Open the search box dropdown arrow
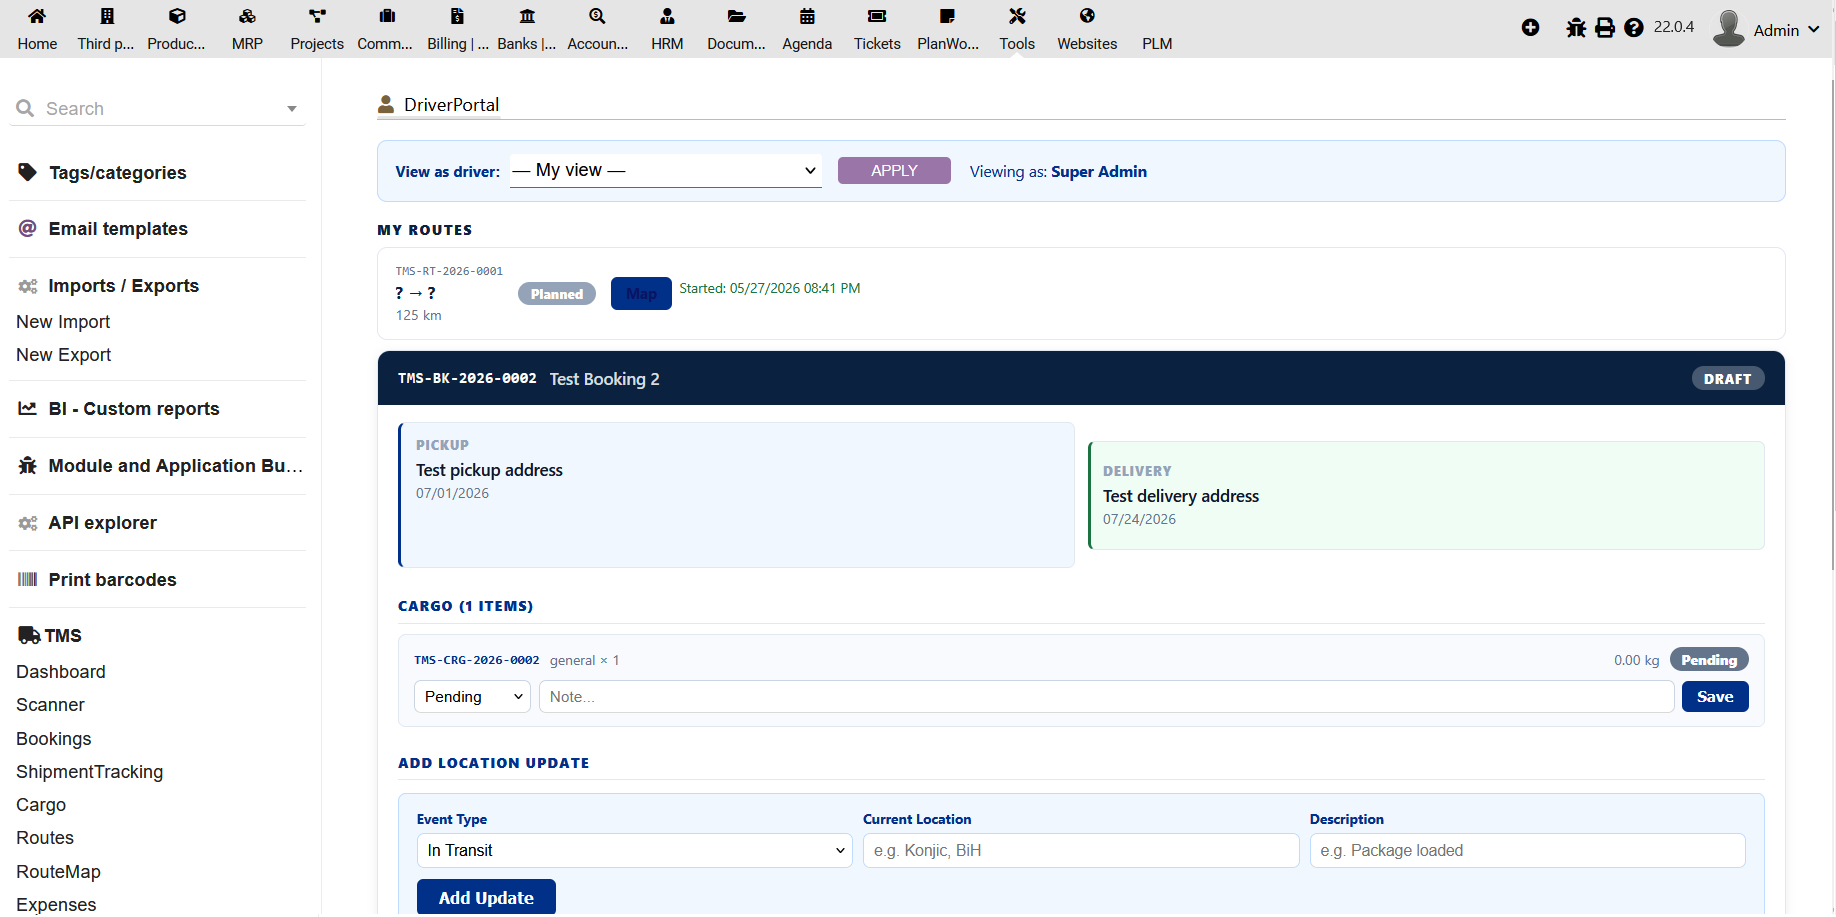 pyautogui.click(x=292, y=109)
